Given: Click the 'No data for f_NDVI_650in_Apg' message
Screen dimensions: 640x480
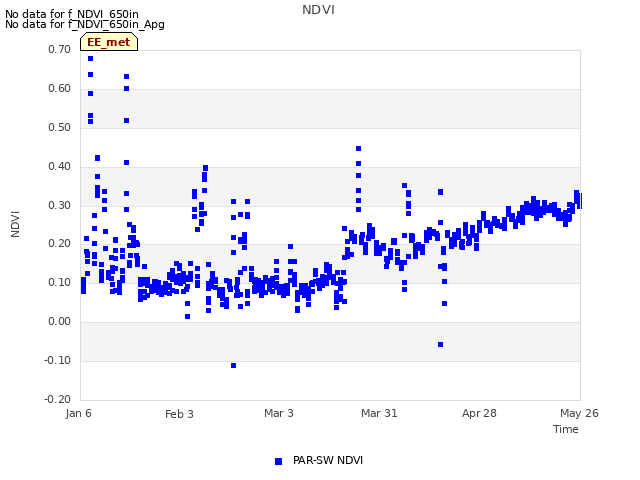Looking at the screenshot, I should [x=85, y=24].
